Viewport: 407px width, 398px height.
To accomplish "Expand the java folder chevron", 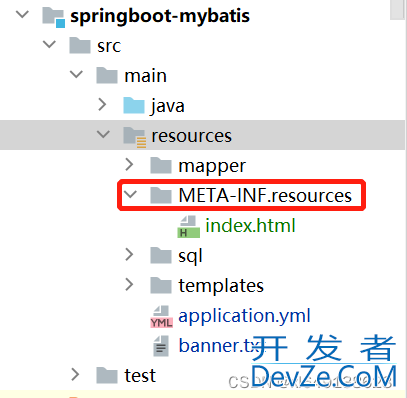I will pyautogui.click(x=102, y=104).
